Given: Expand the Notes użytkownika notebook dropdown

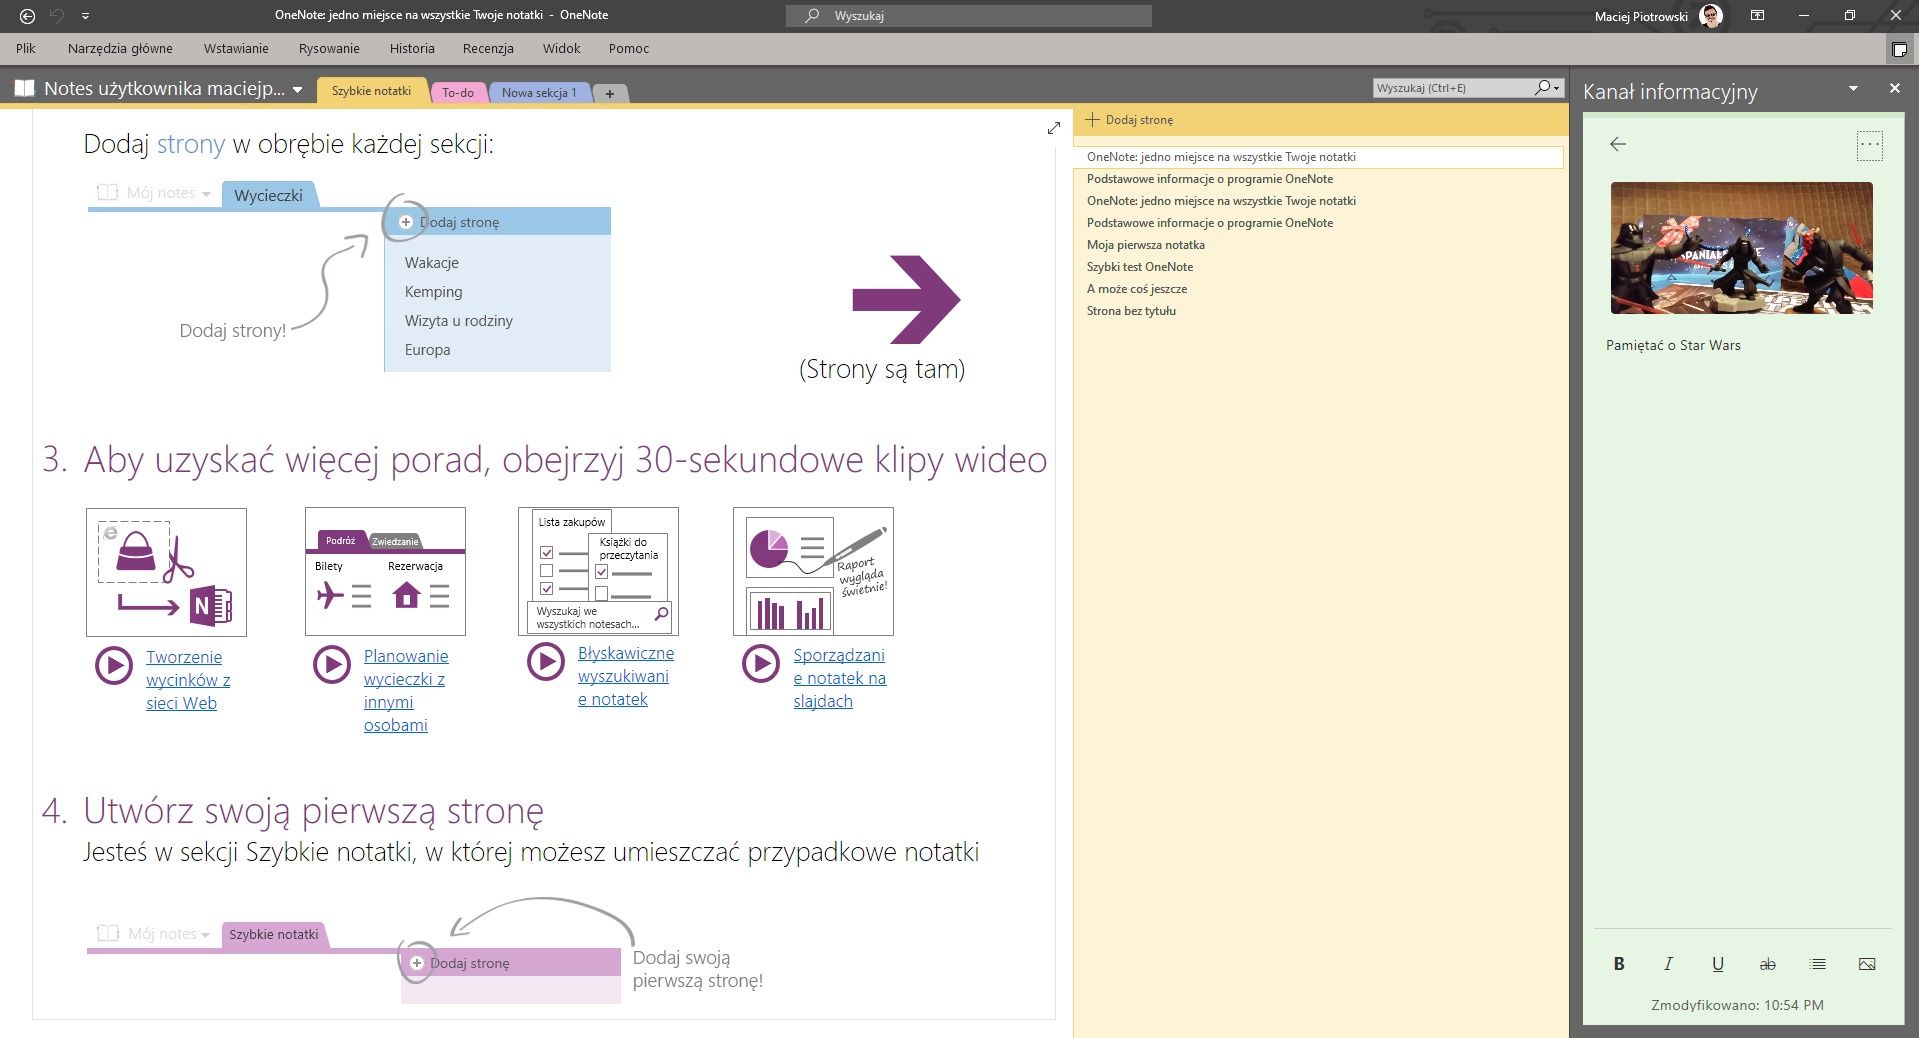Looking at the screenshot, I should pos(297,90).
